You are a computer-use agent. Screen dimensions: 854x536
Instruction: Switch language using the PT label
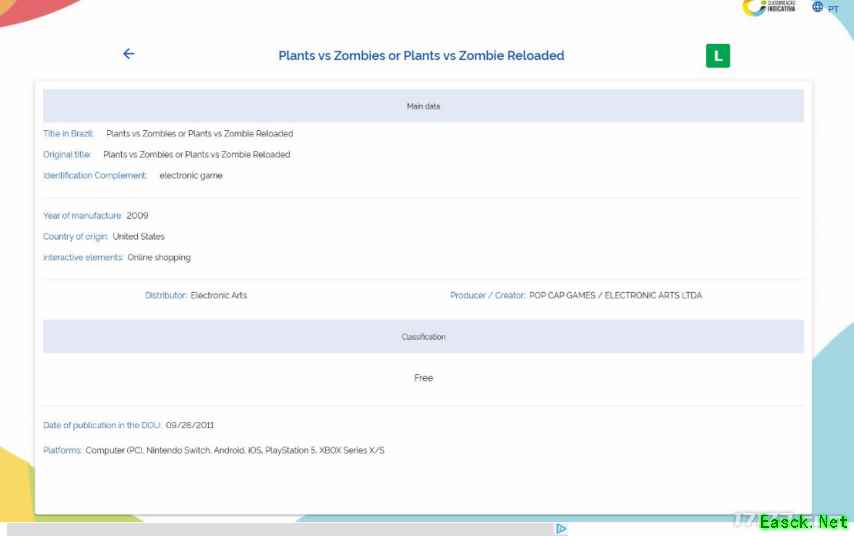tap(833, 9)
